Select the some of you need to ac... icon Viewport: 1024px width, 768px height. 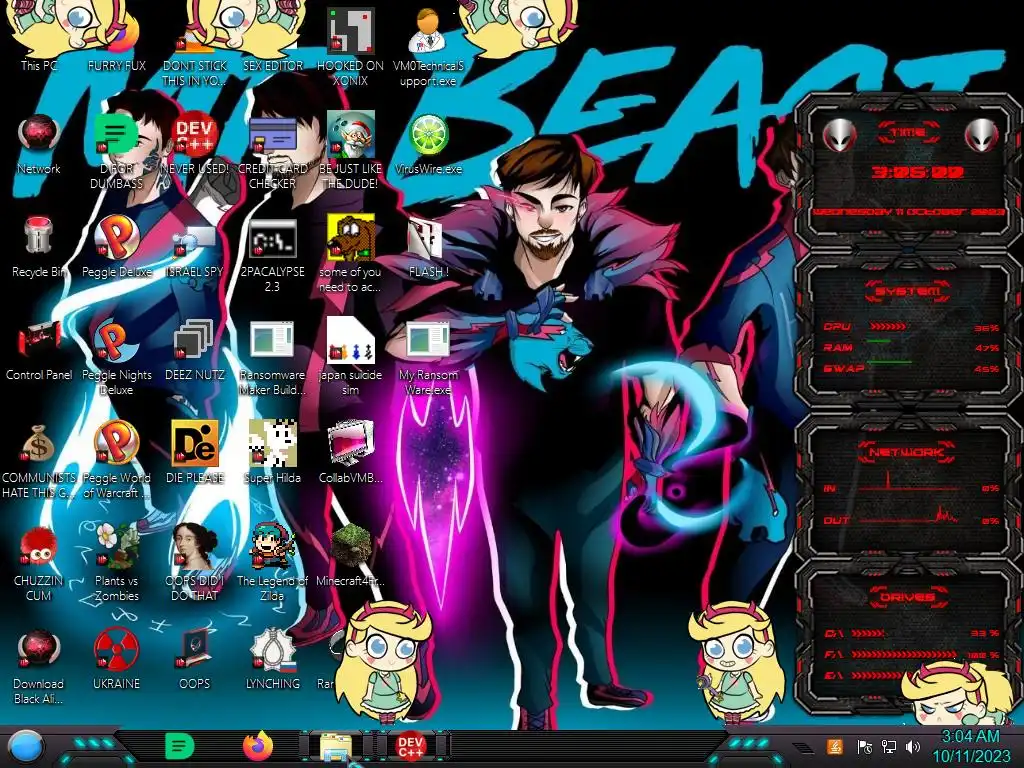coord(350,253)
